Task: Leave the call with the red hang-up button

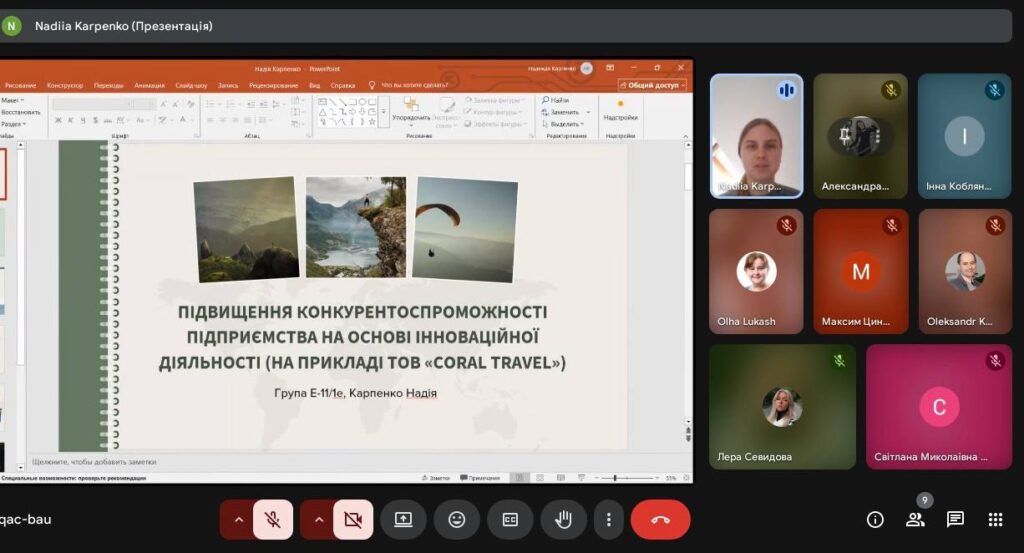Action: (x=660, y=520)
